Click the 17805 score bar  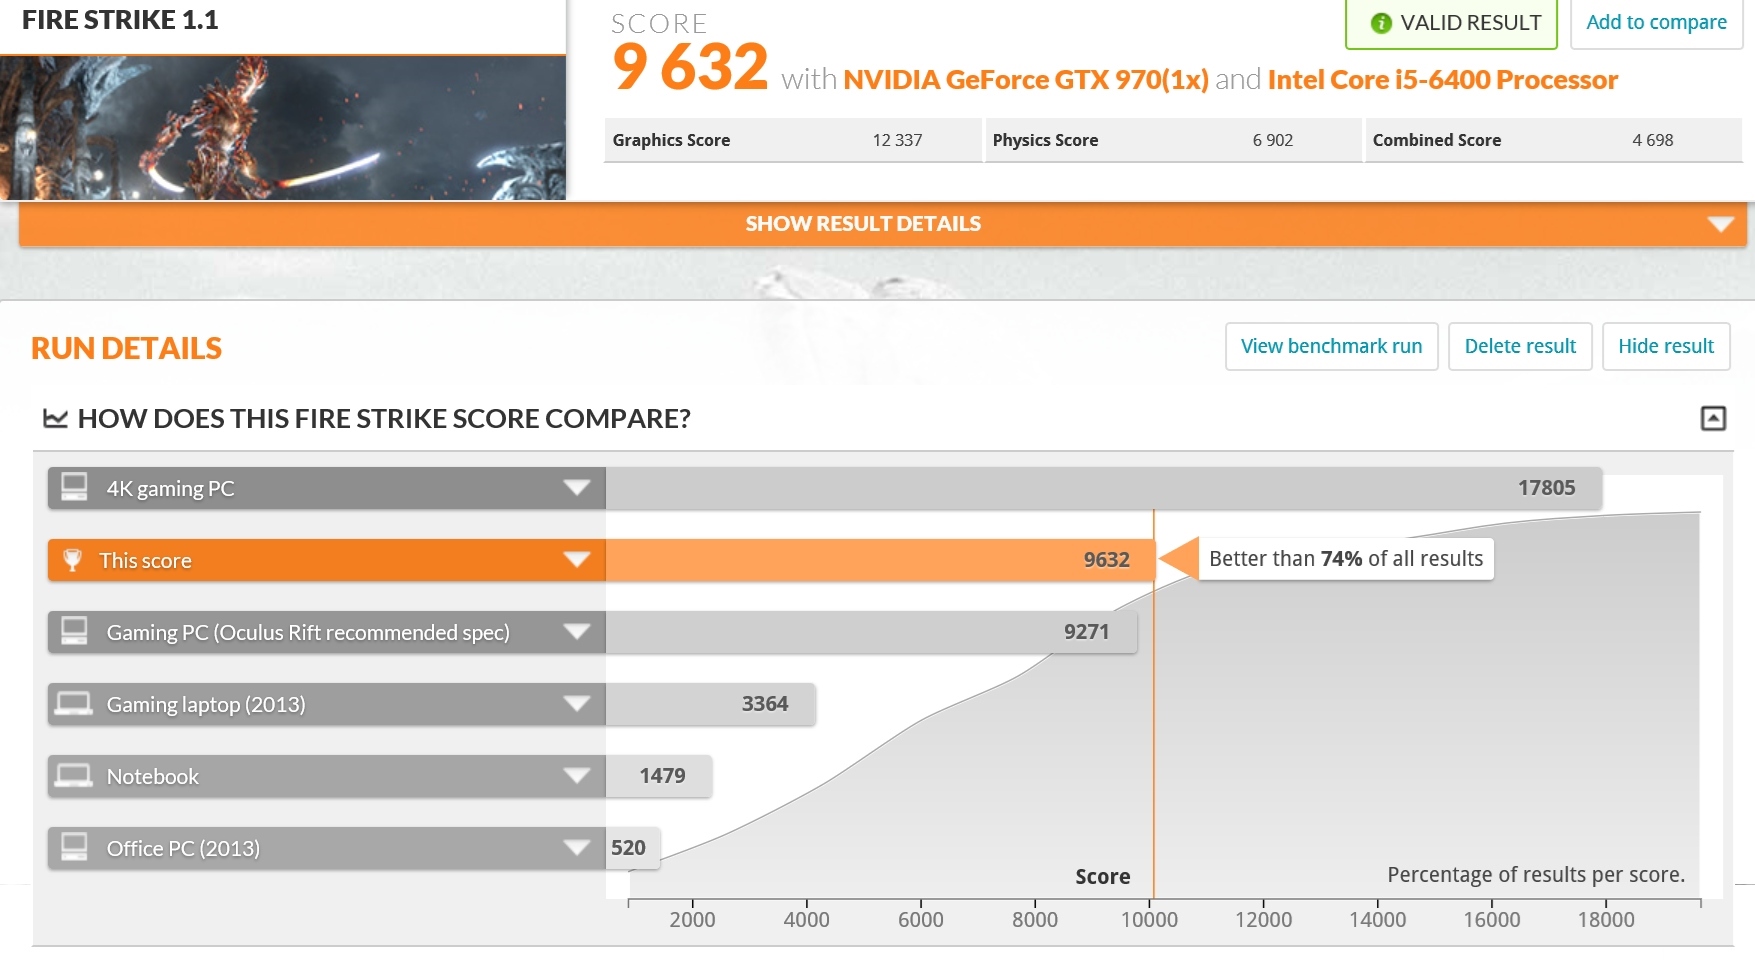(1104, 488)
